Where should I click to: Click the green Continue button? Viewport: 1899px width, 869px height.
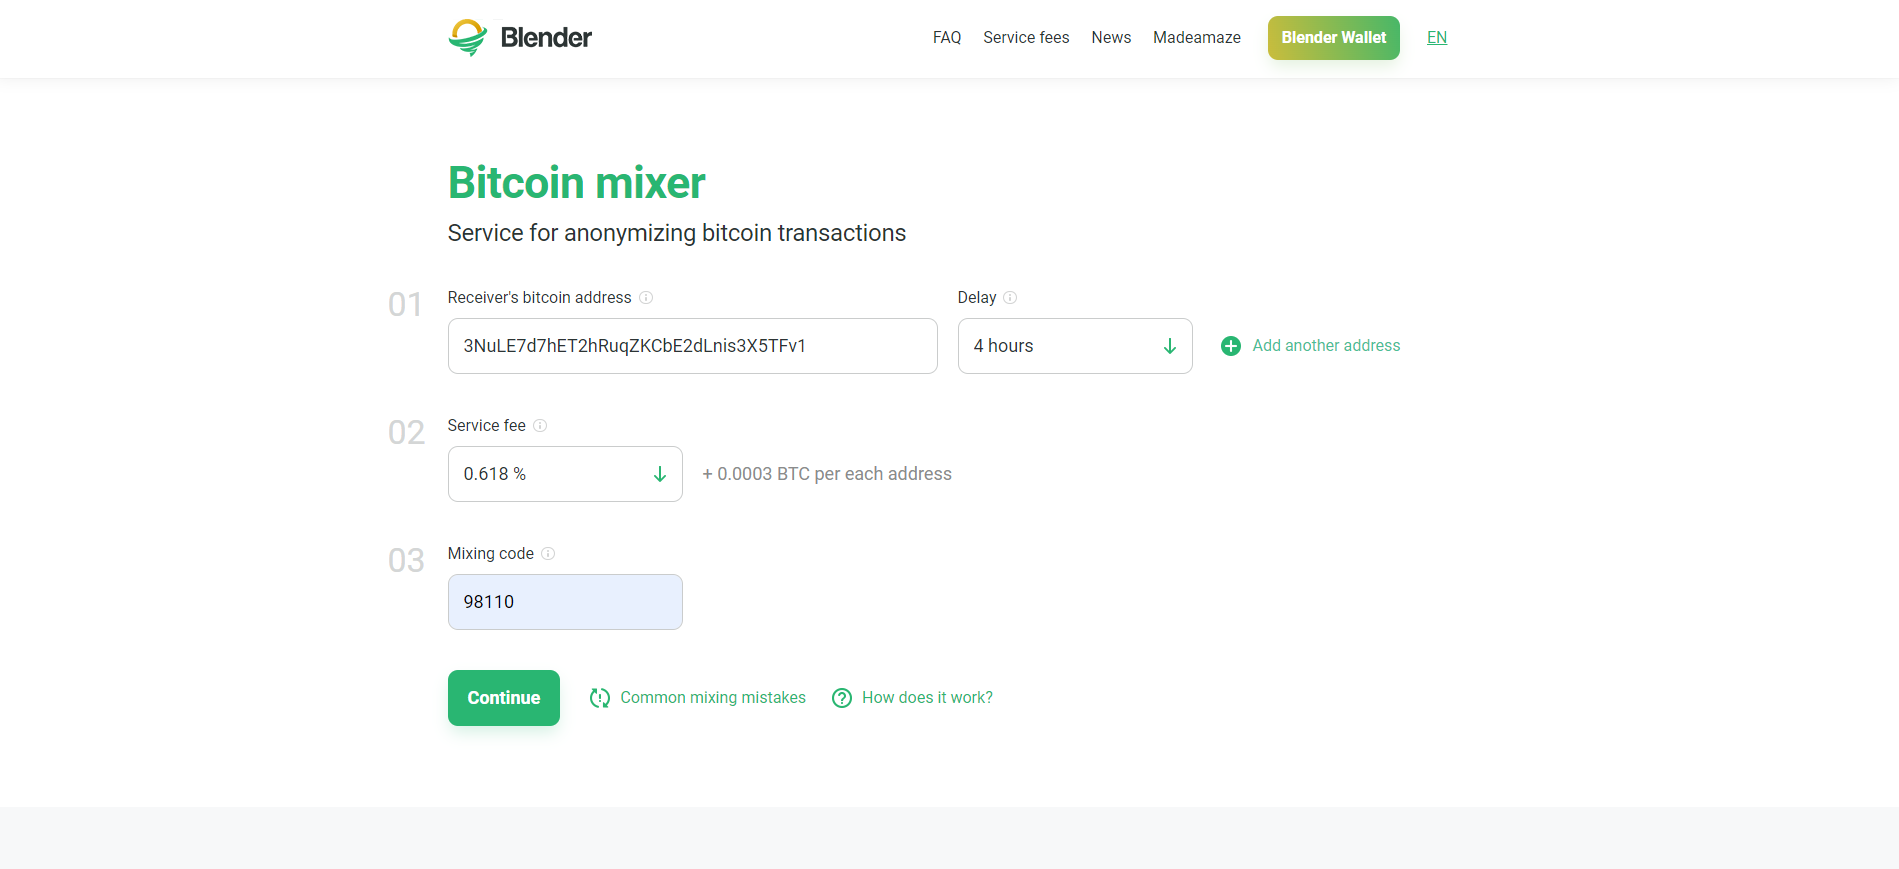(504, 698)
